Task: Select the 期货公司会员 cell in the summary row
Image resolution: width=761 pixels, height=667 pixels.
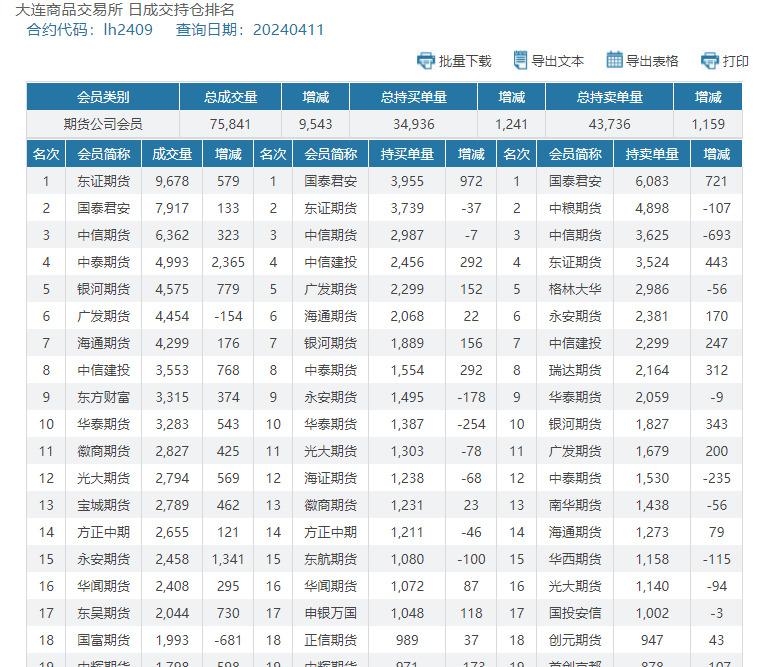Action: [x=103, y=125]
